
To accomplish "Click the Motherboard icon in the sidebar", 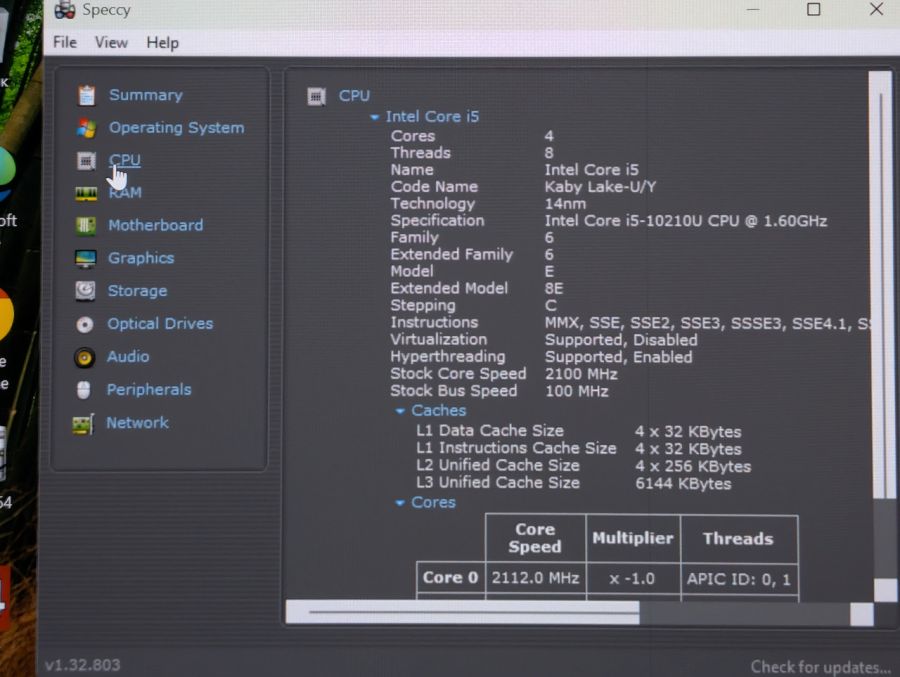I will click(86, 226).
